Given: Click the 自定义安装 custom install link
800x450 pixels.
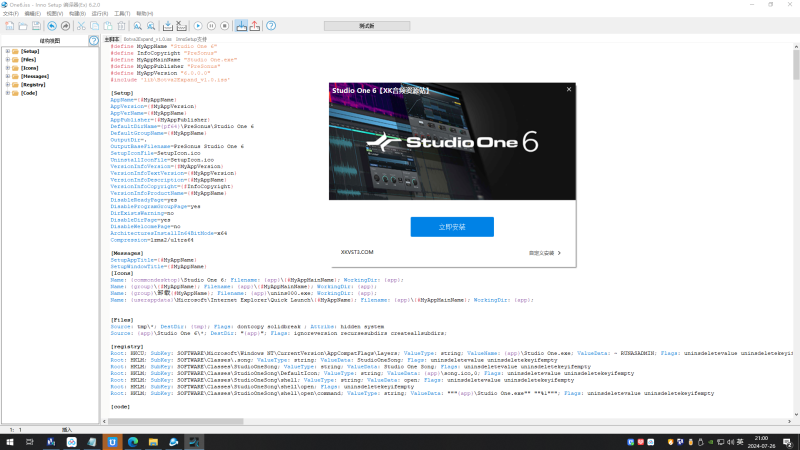Looking at the screenshot, I should (x=544, y=253).
